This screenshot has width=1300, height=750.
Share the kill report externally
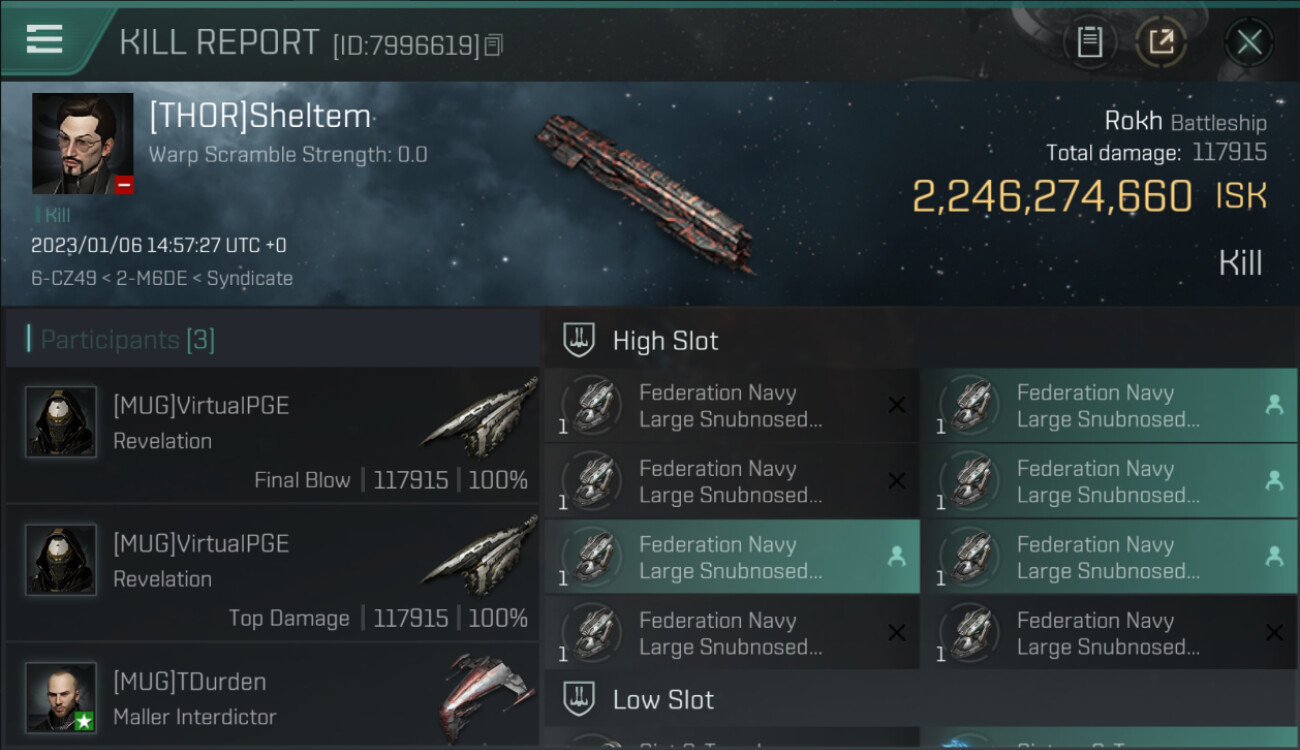1161,42
